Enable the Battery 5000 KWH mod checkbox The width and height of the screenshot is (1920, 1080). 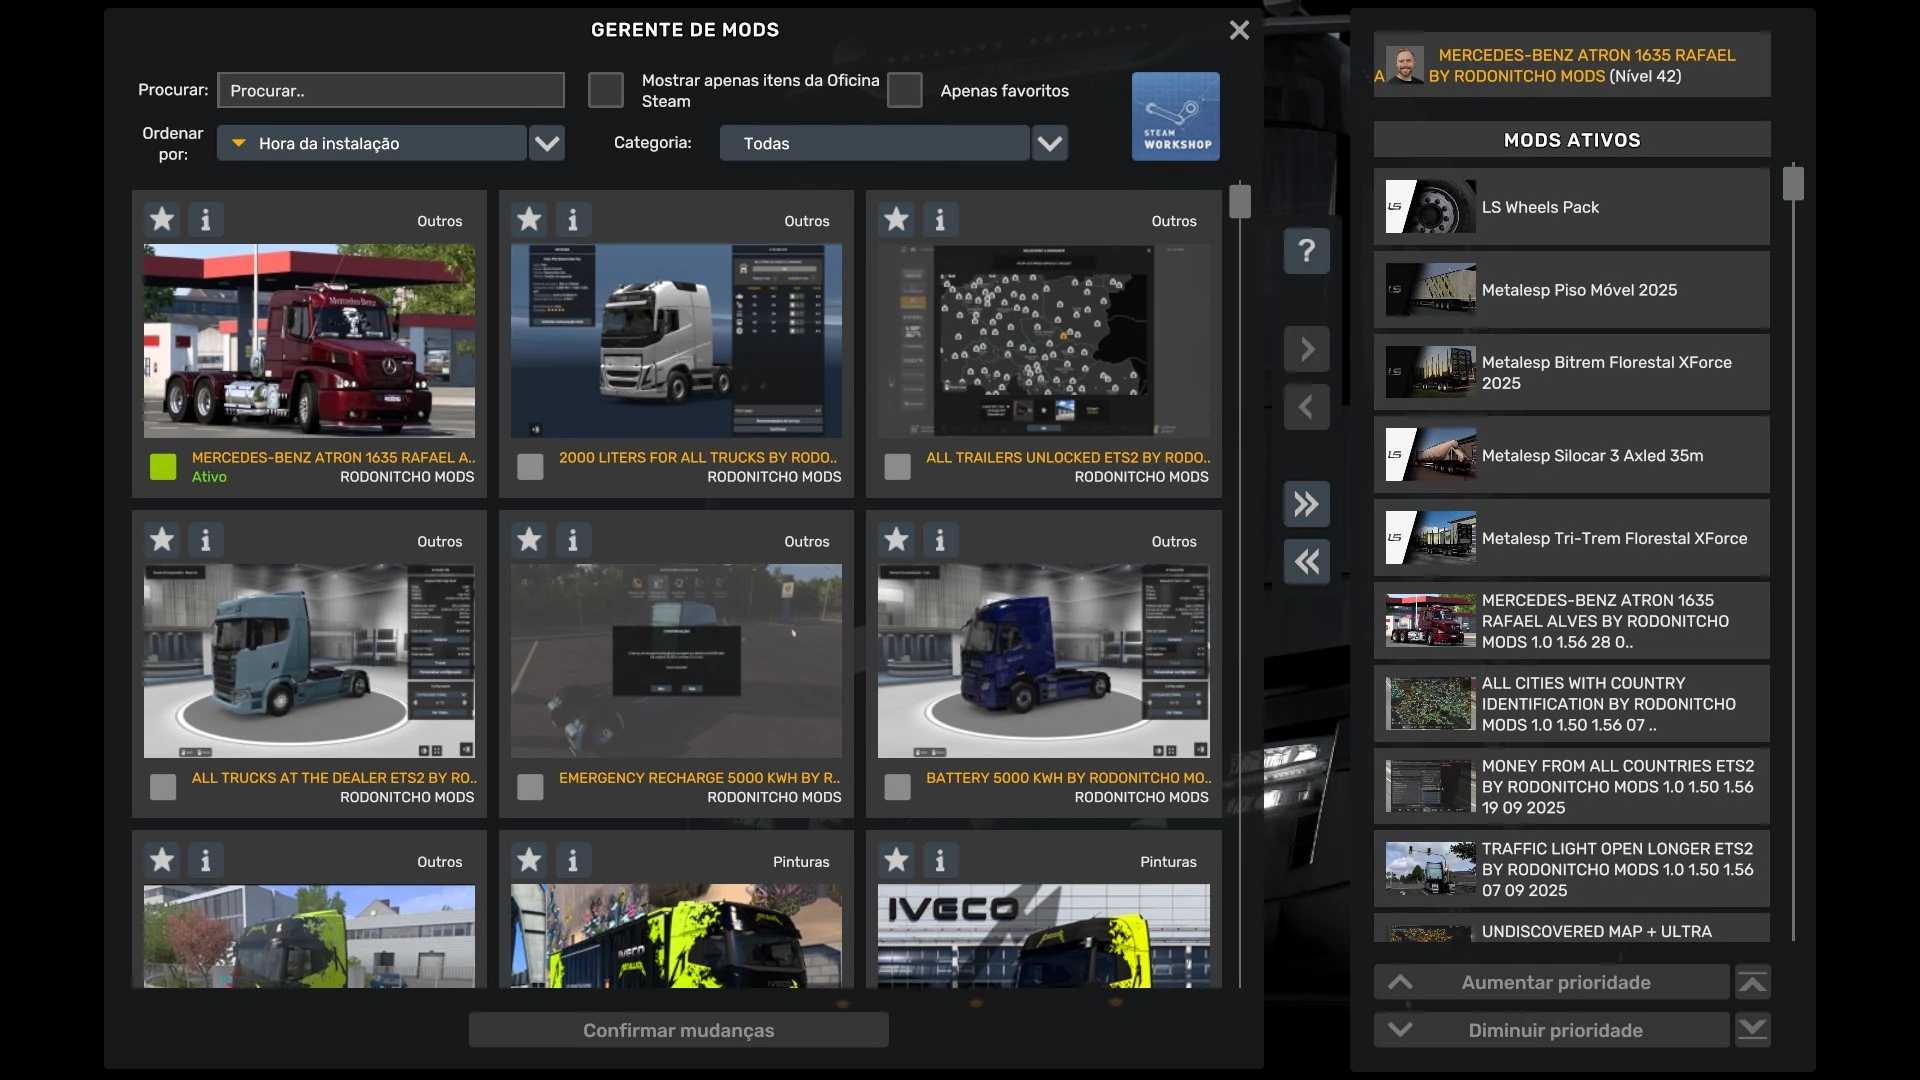coord(897,787)
